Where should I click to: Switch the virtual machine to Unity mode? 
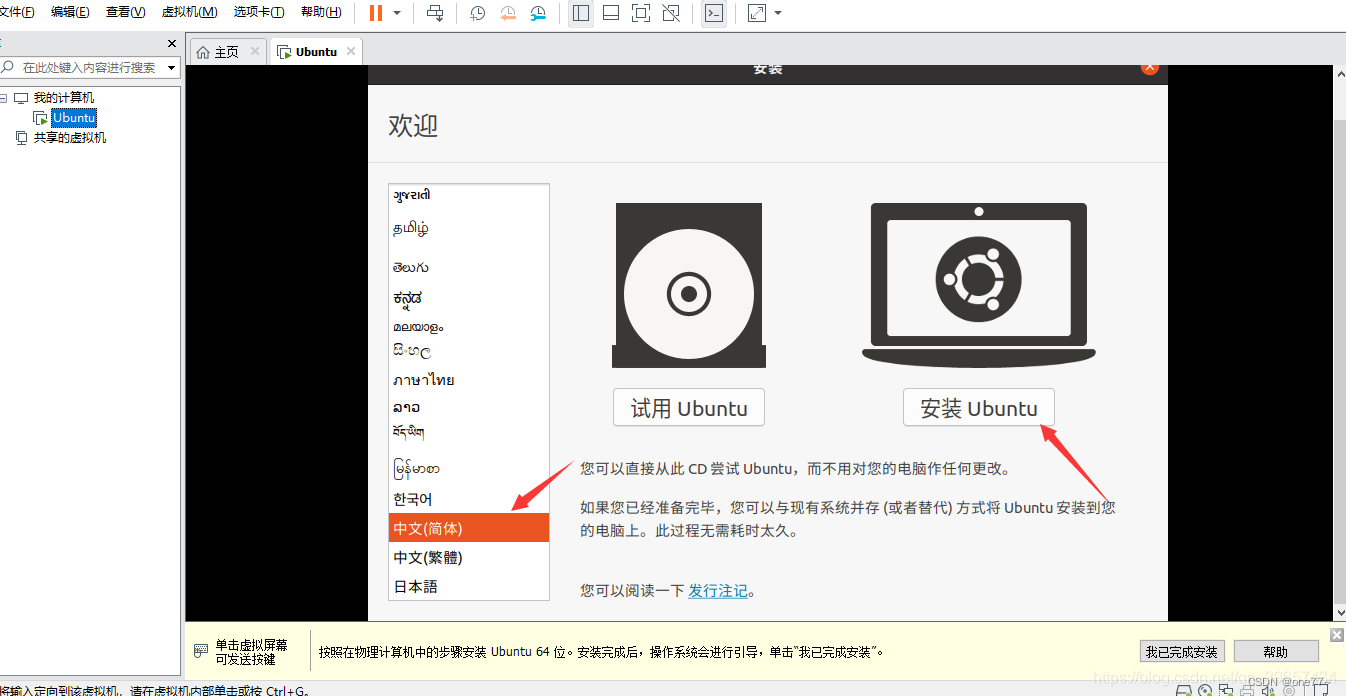(x=671, y=13)
